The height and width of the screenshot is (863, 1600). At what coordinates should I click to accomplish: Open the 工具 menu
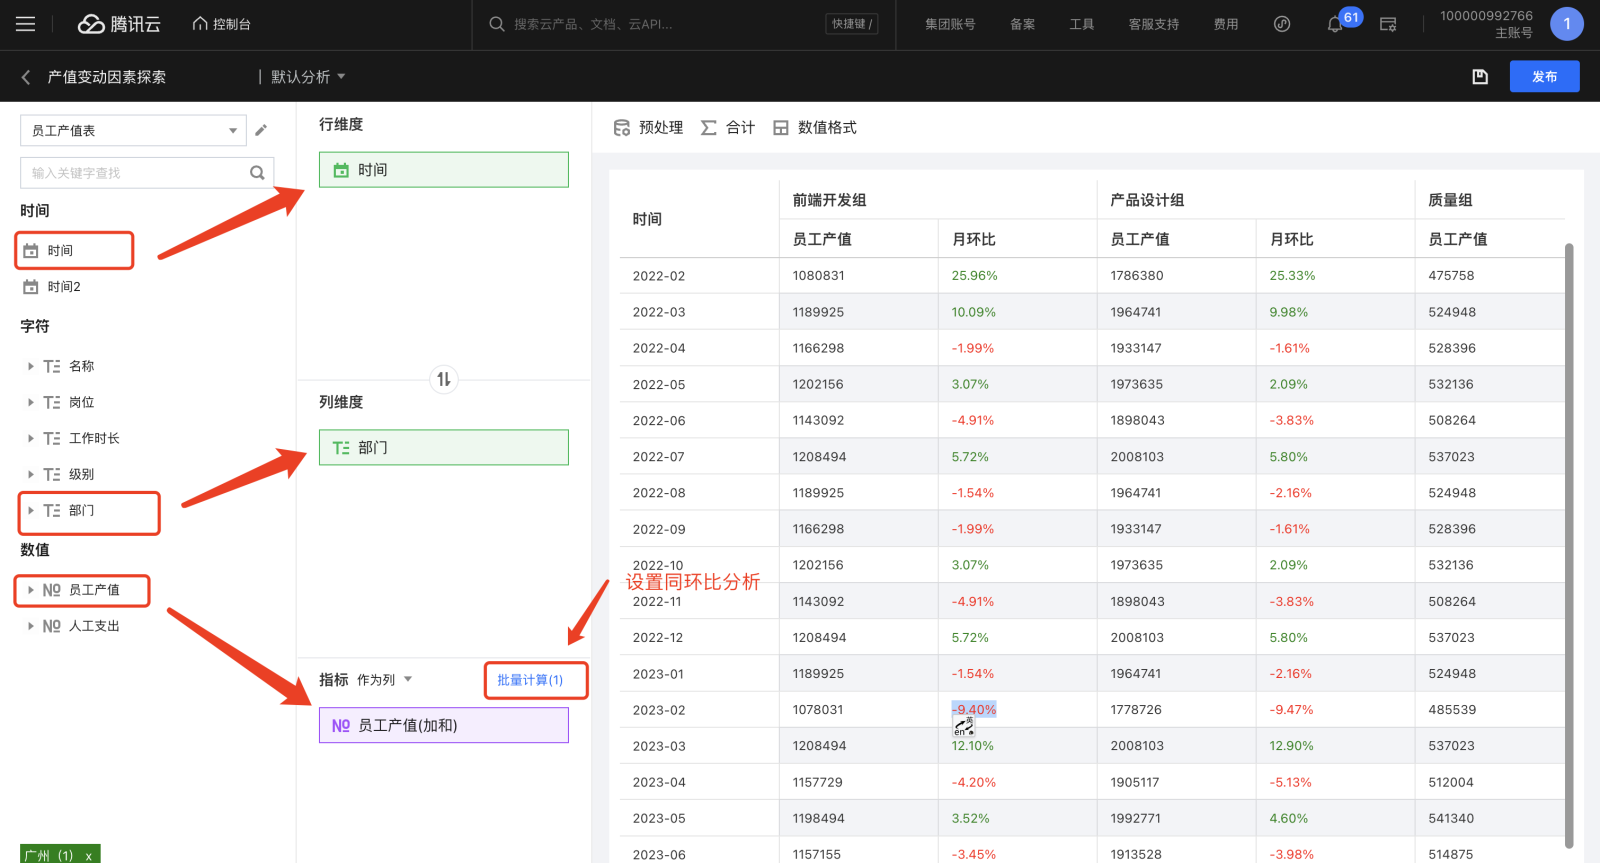pos(1082,24)
